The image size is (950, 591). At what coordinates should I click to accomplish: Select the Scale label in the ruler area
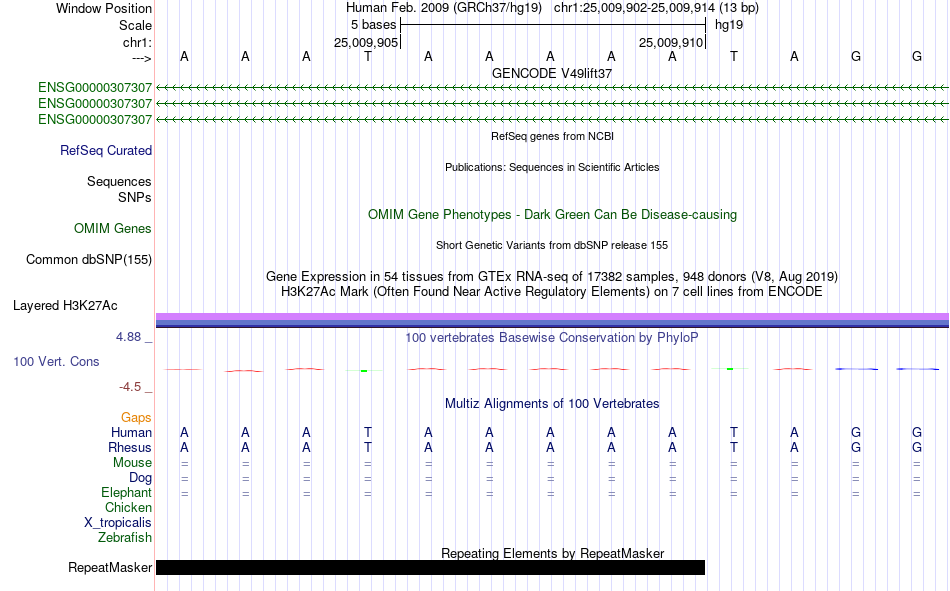[x=135, y=25]
